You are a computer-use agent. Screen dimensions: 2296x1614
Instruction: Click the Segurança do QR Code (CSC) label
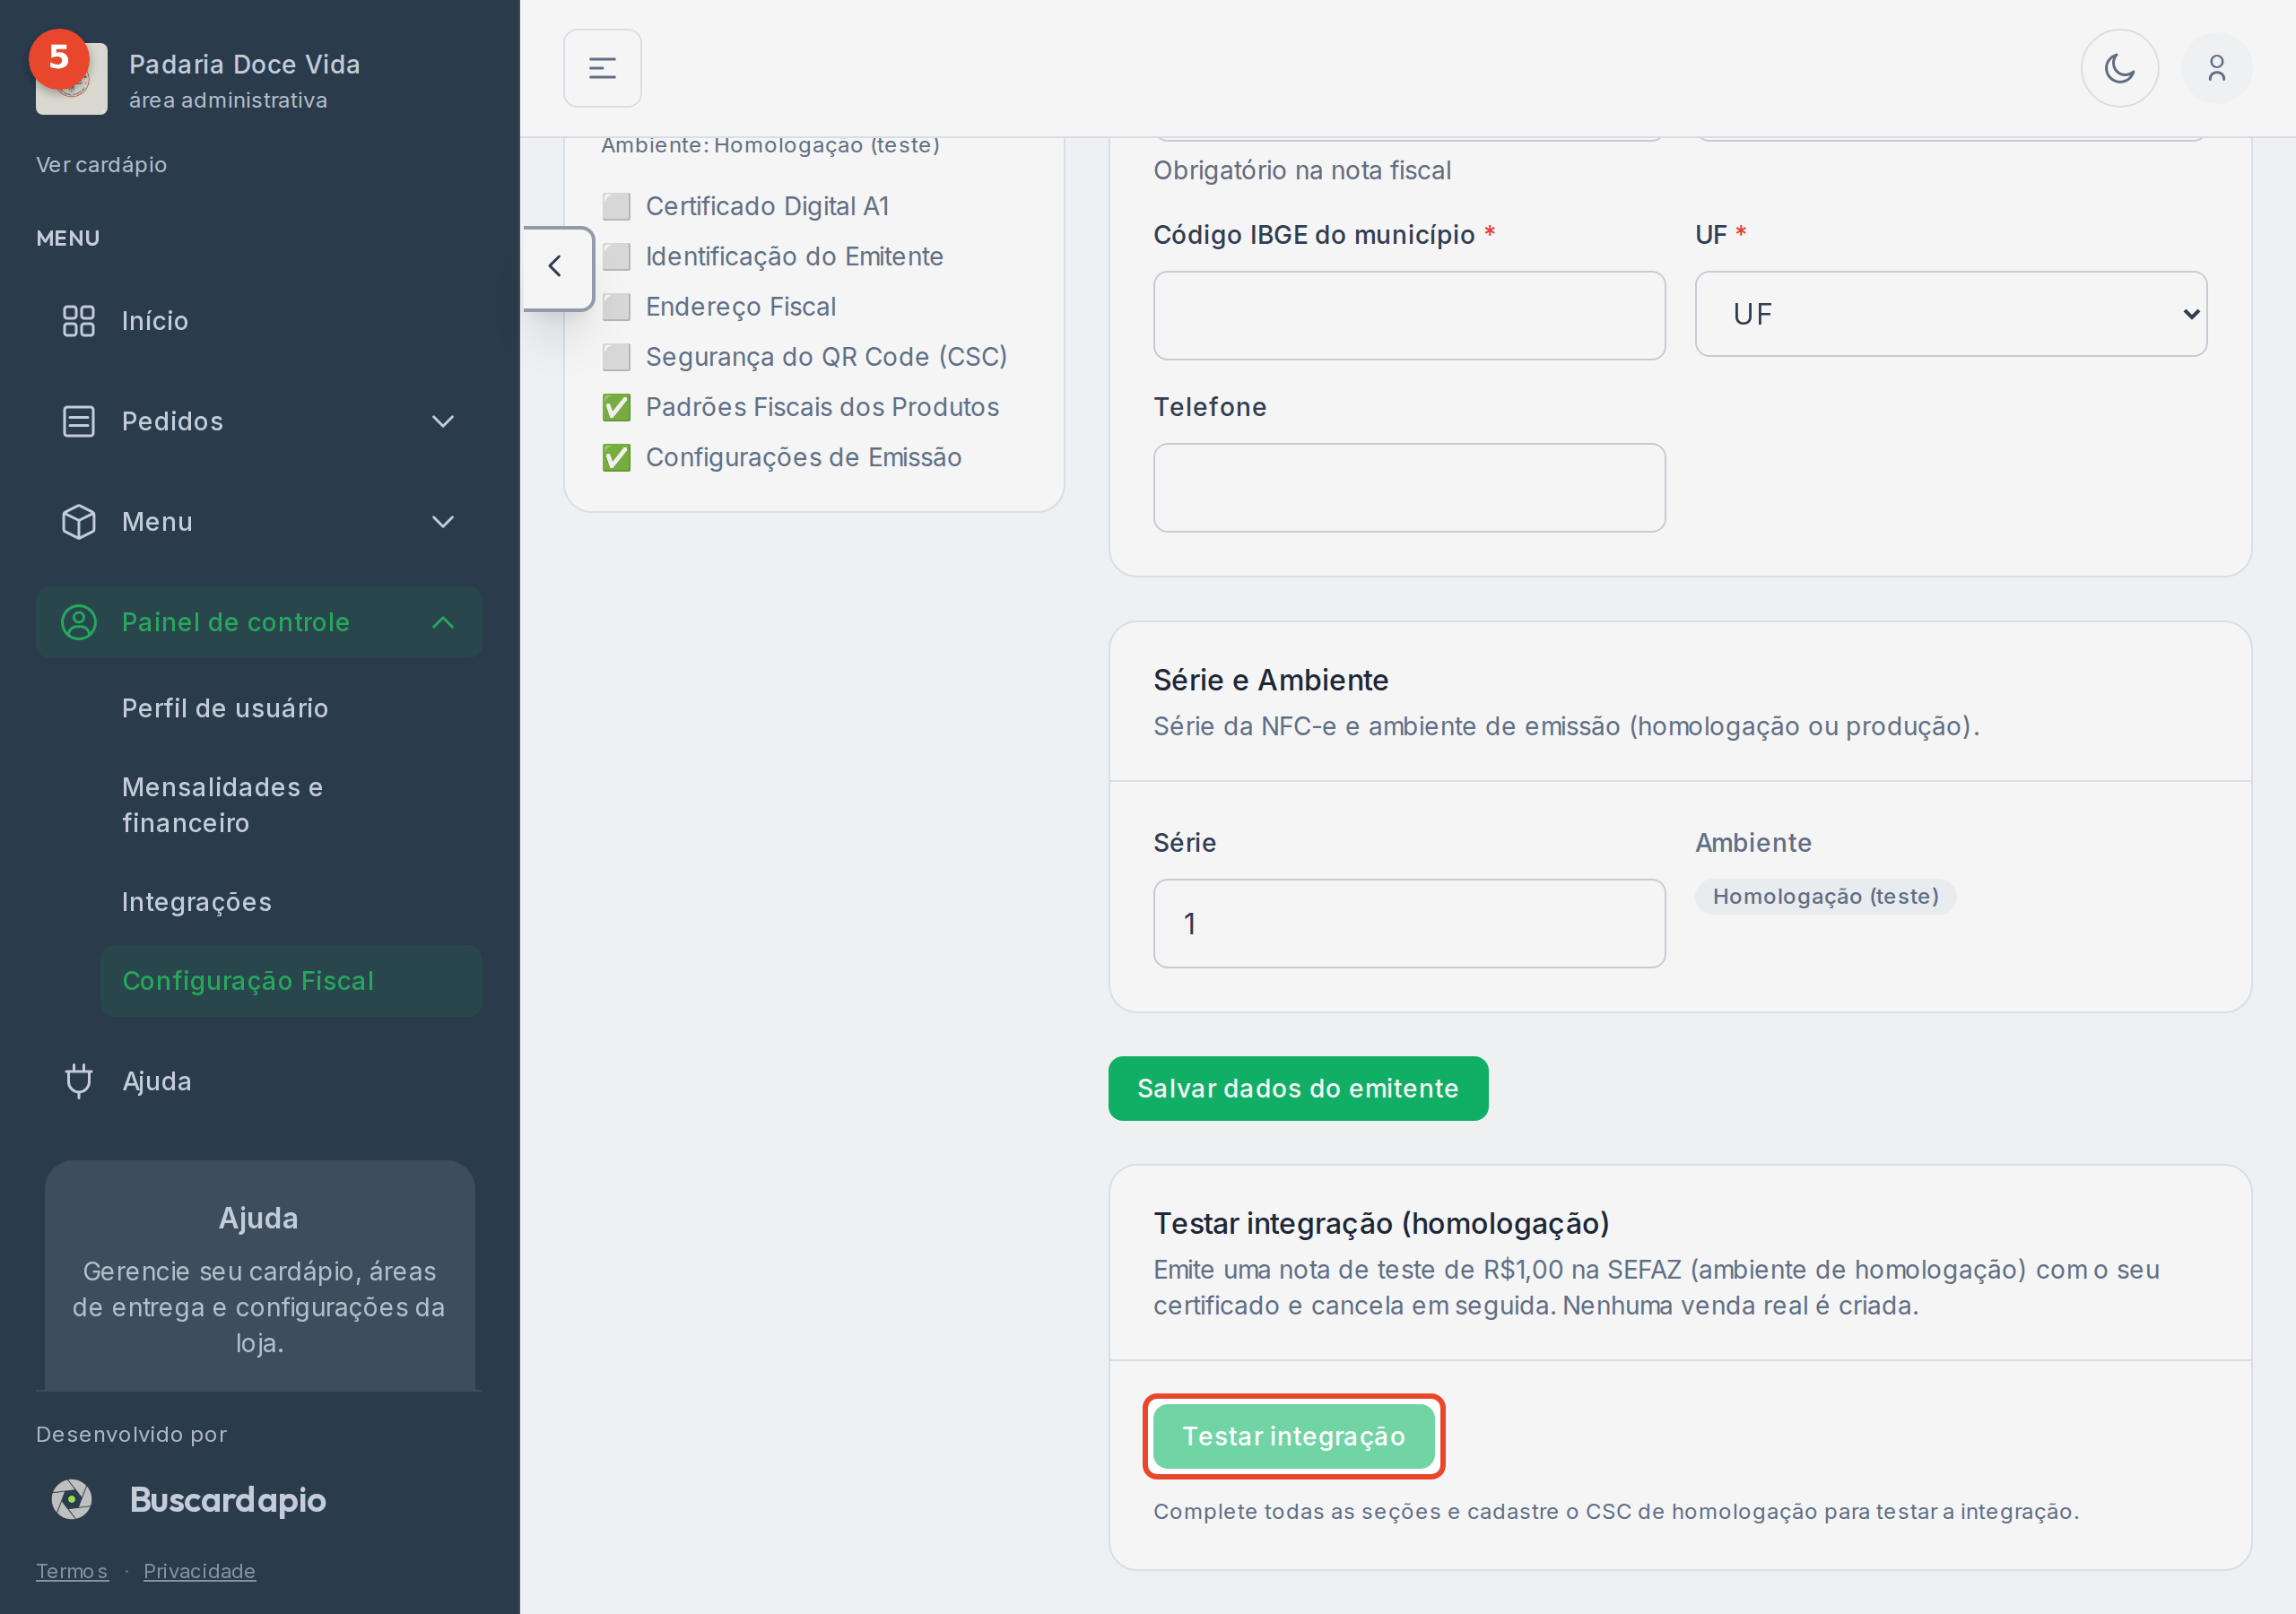tap(826, 357)
